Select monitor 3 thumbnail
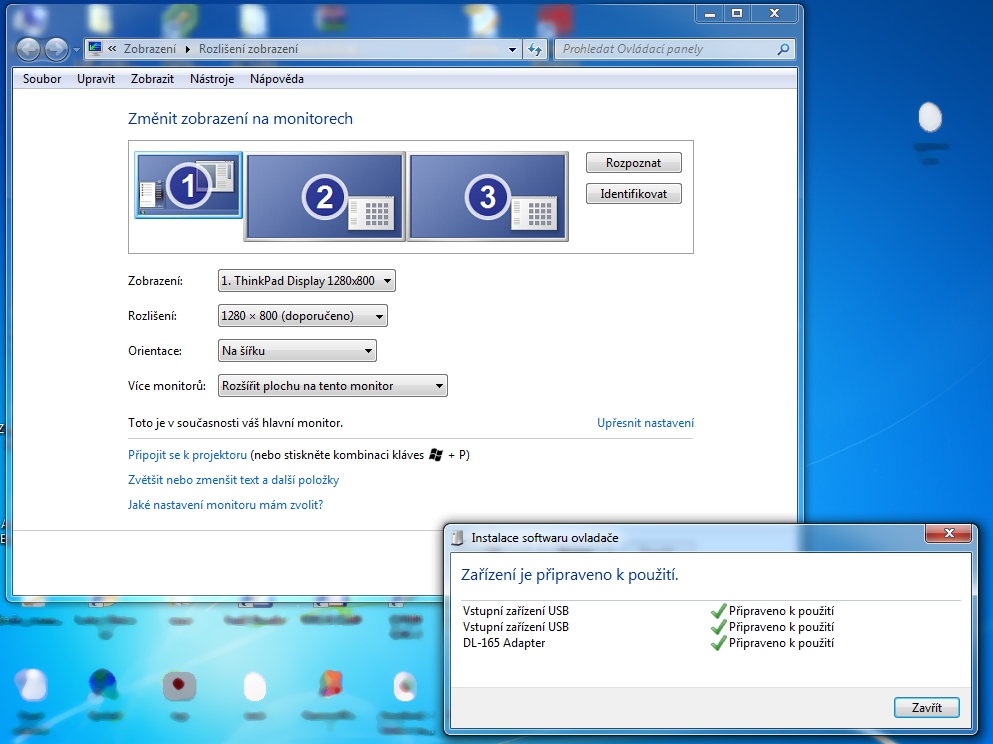Viewport: 993px width, 744px height. tap(488, 196)
